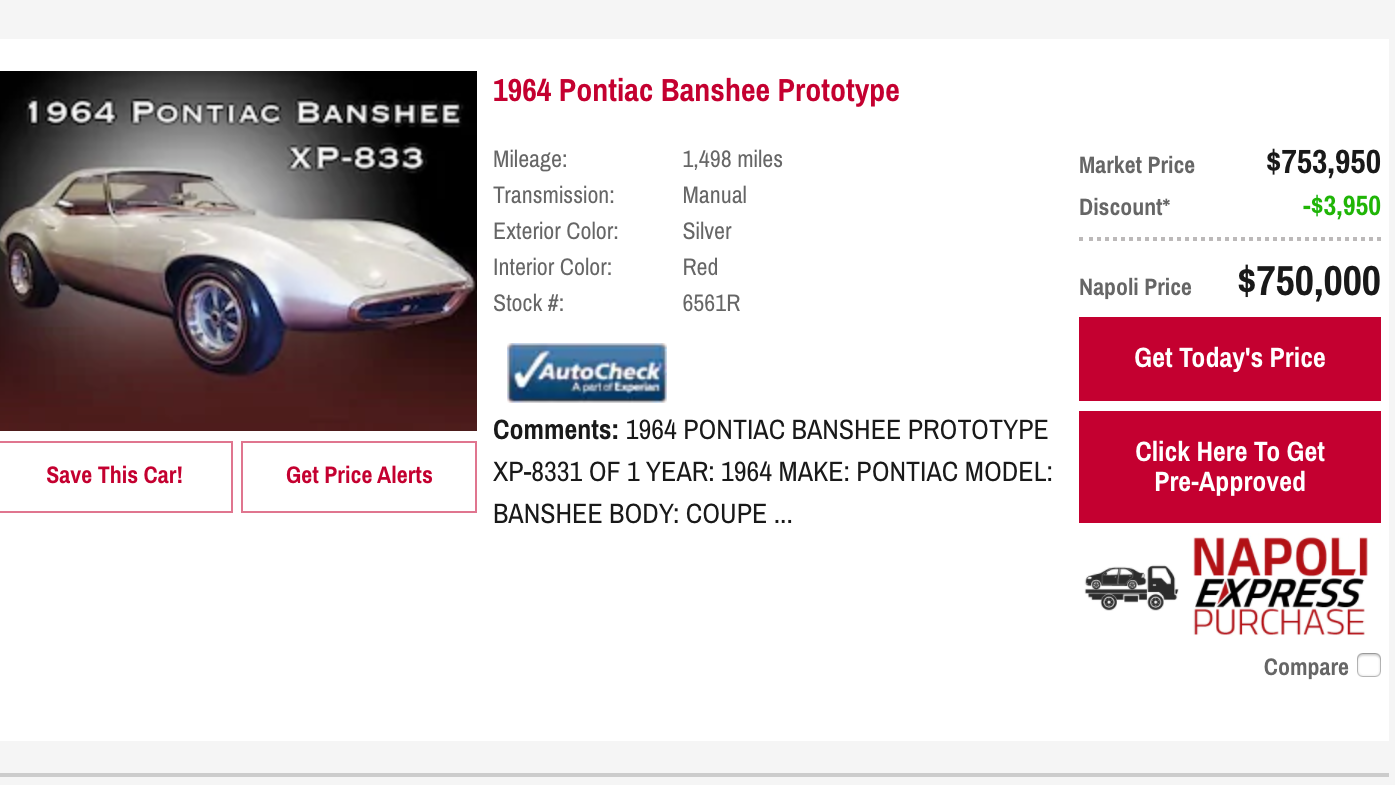Select the stock number 6561R

[x=711, y=303]
